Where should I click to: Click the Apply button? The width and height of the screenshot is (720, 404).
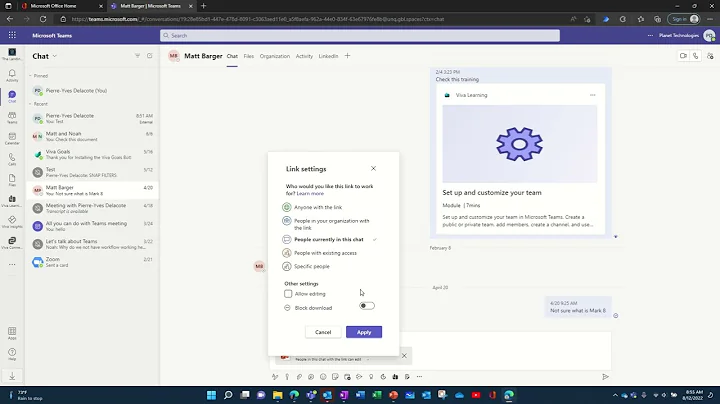click(364, 332)
